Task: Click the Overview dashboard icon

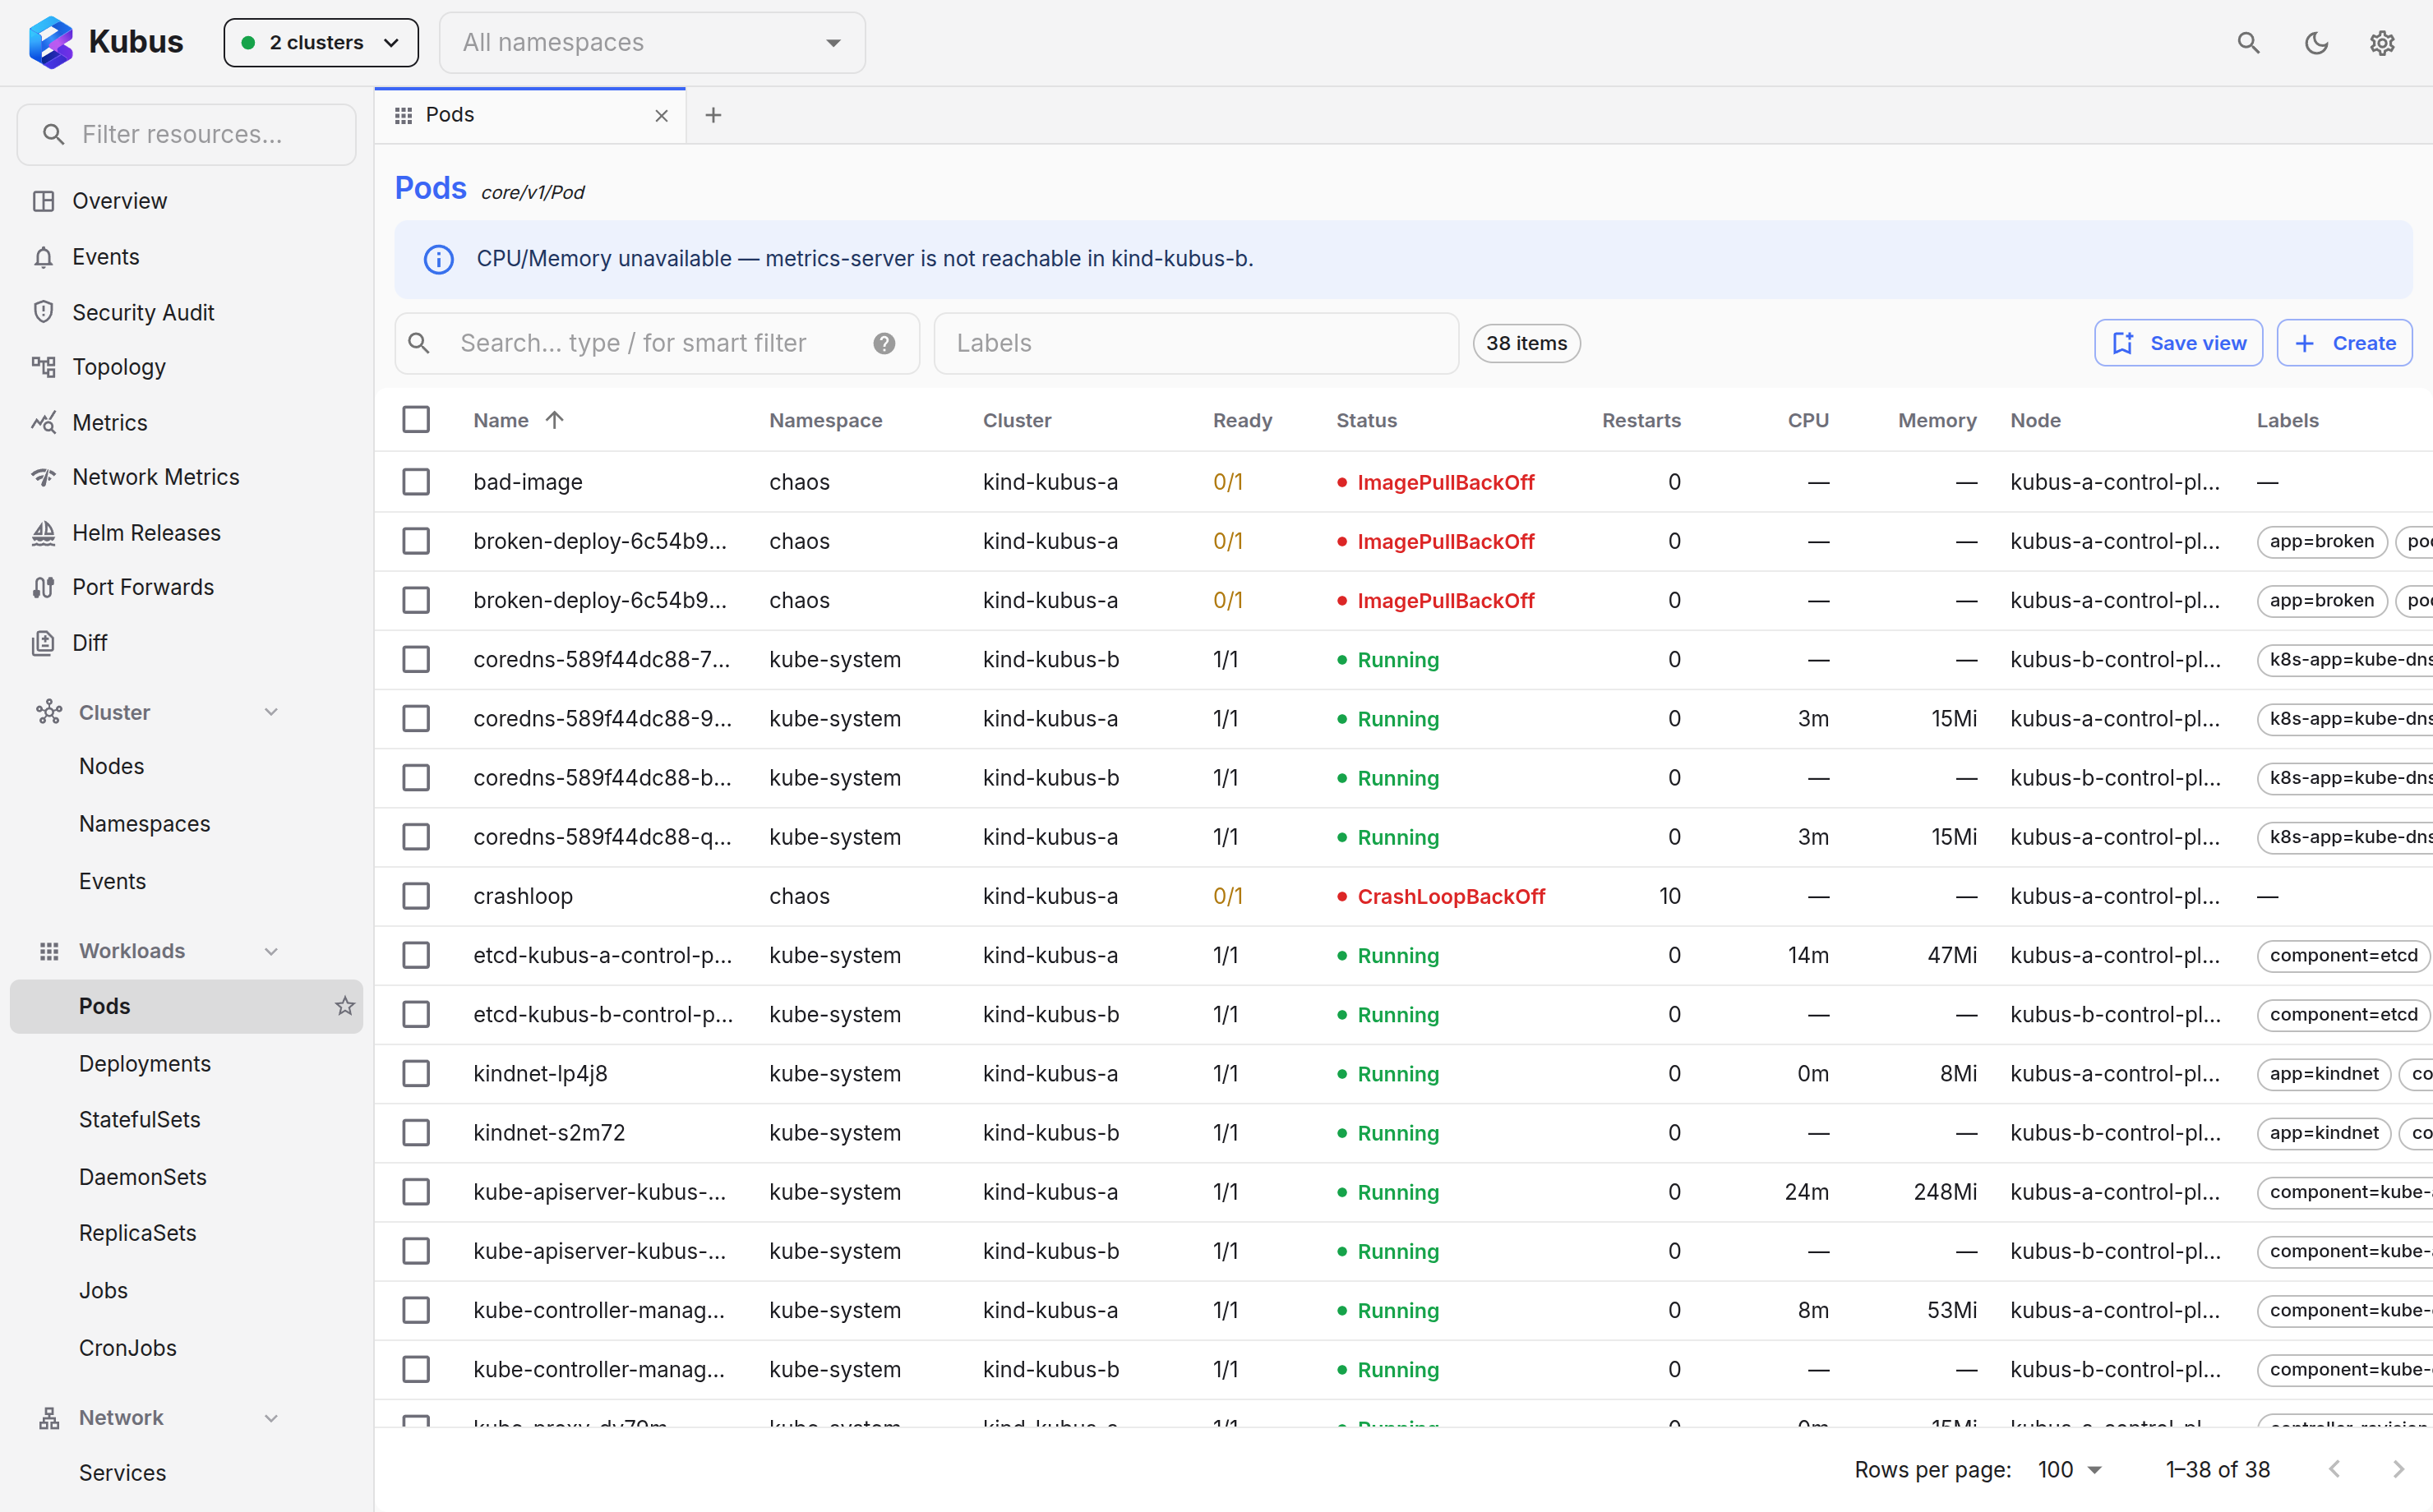Action: coord(43,201)
